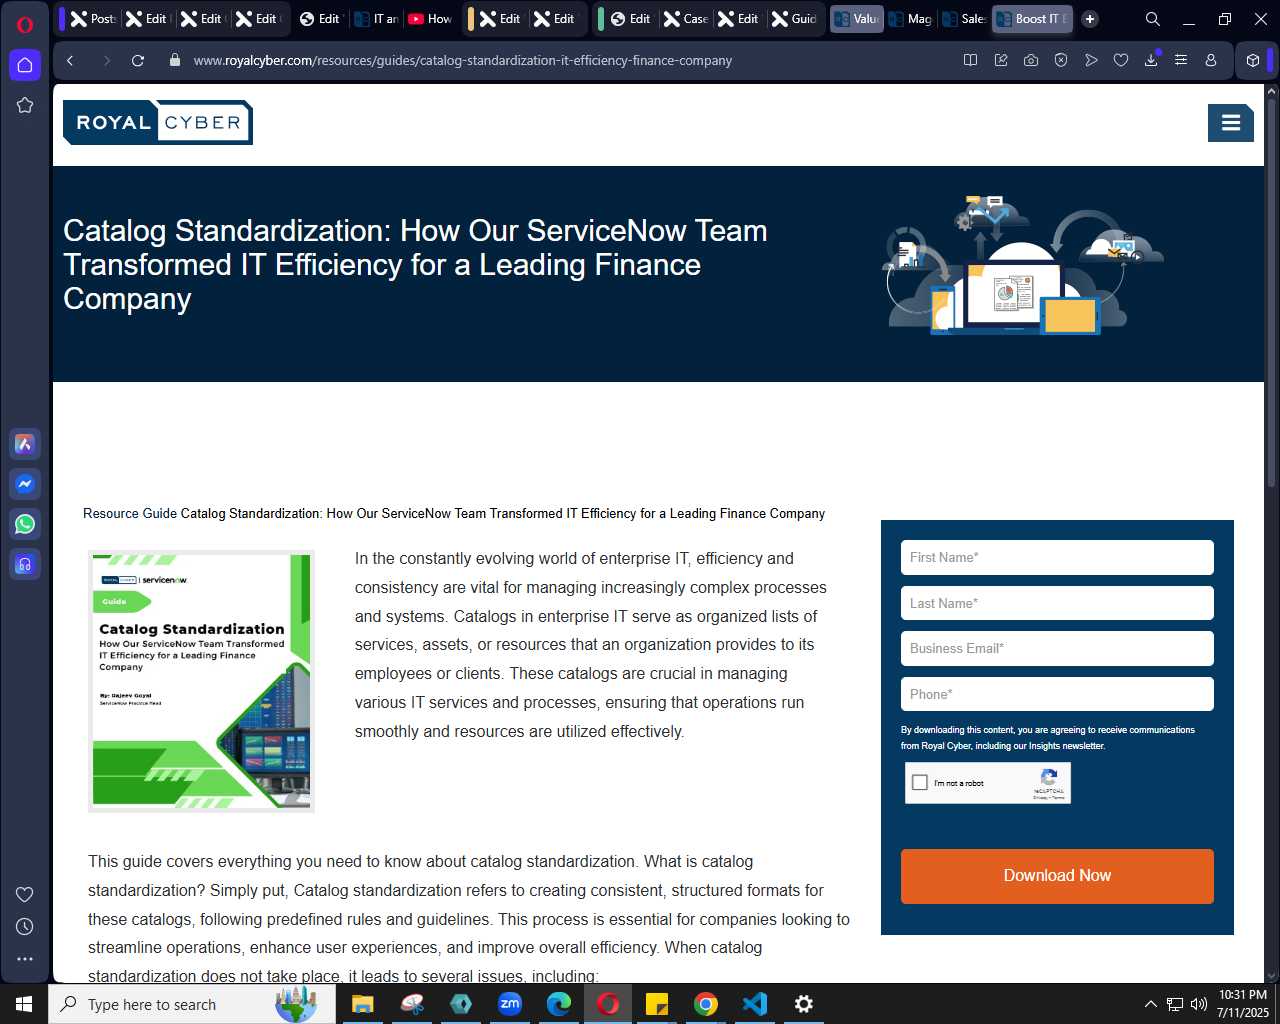The image size is (1280, 1024).
Task: View site security lock information
Action: 175,60
